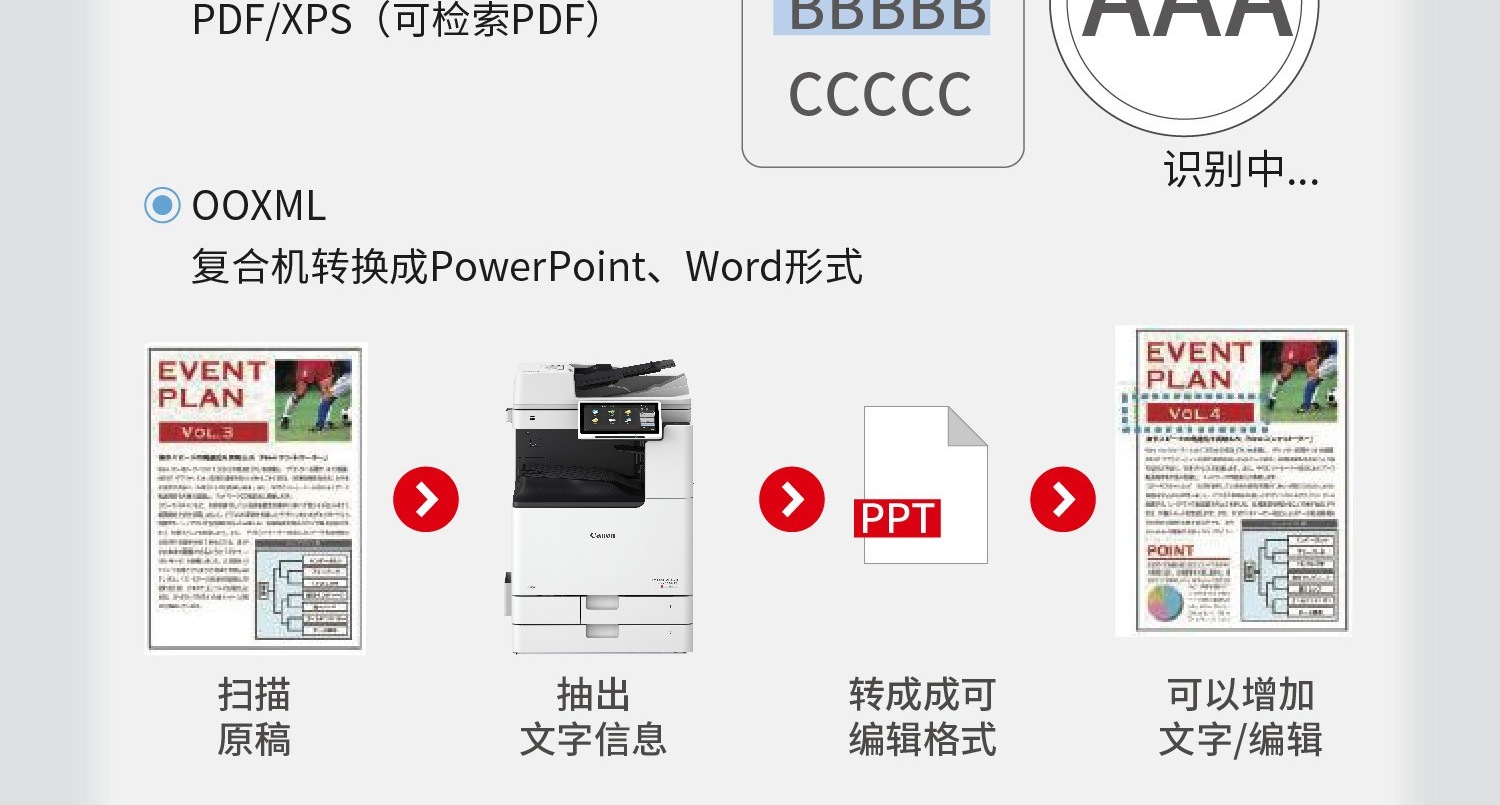The width and height of the screenshot is (1500, 805).
Task: Click the 扫描原稿 caption
Action: click(x=254, y=717)
